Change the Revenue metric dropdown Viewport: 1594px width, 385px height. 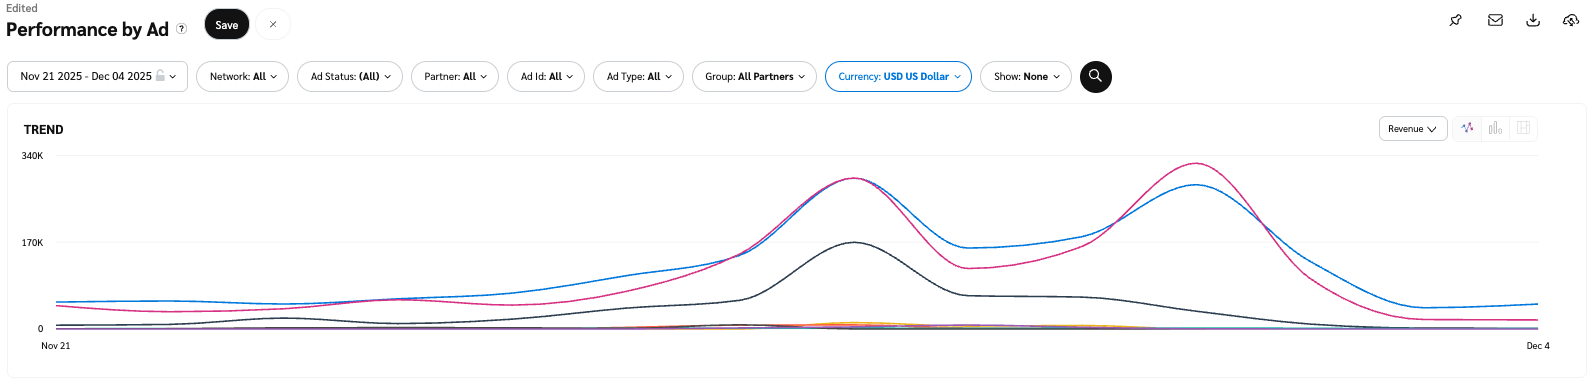1413,129
